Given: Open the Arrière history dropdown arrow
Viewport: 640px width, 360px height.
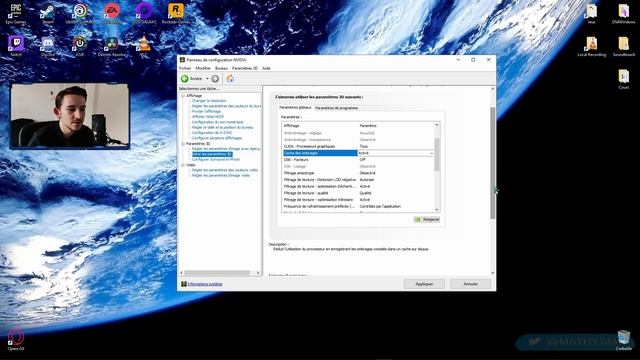Looking at the screenshot, I should pos(207,78).
